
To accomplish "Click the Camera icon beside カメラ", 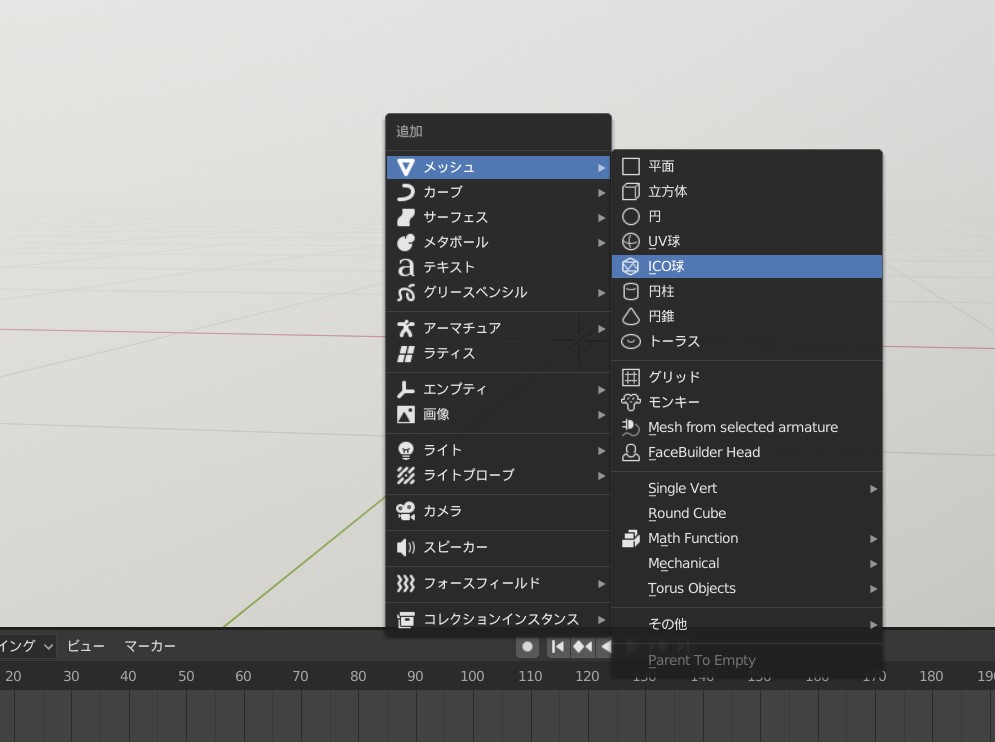I will pyautogui.click(x=405, y=511).
